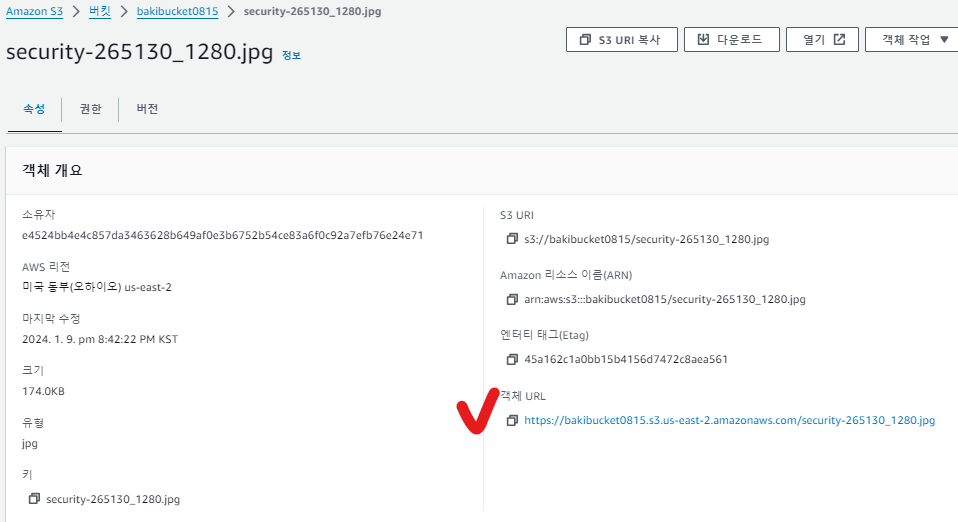Viewport: 958px width, 522px height.
Task: Select the owner ID hash text
Action: (222, 235)
